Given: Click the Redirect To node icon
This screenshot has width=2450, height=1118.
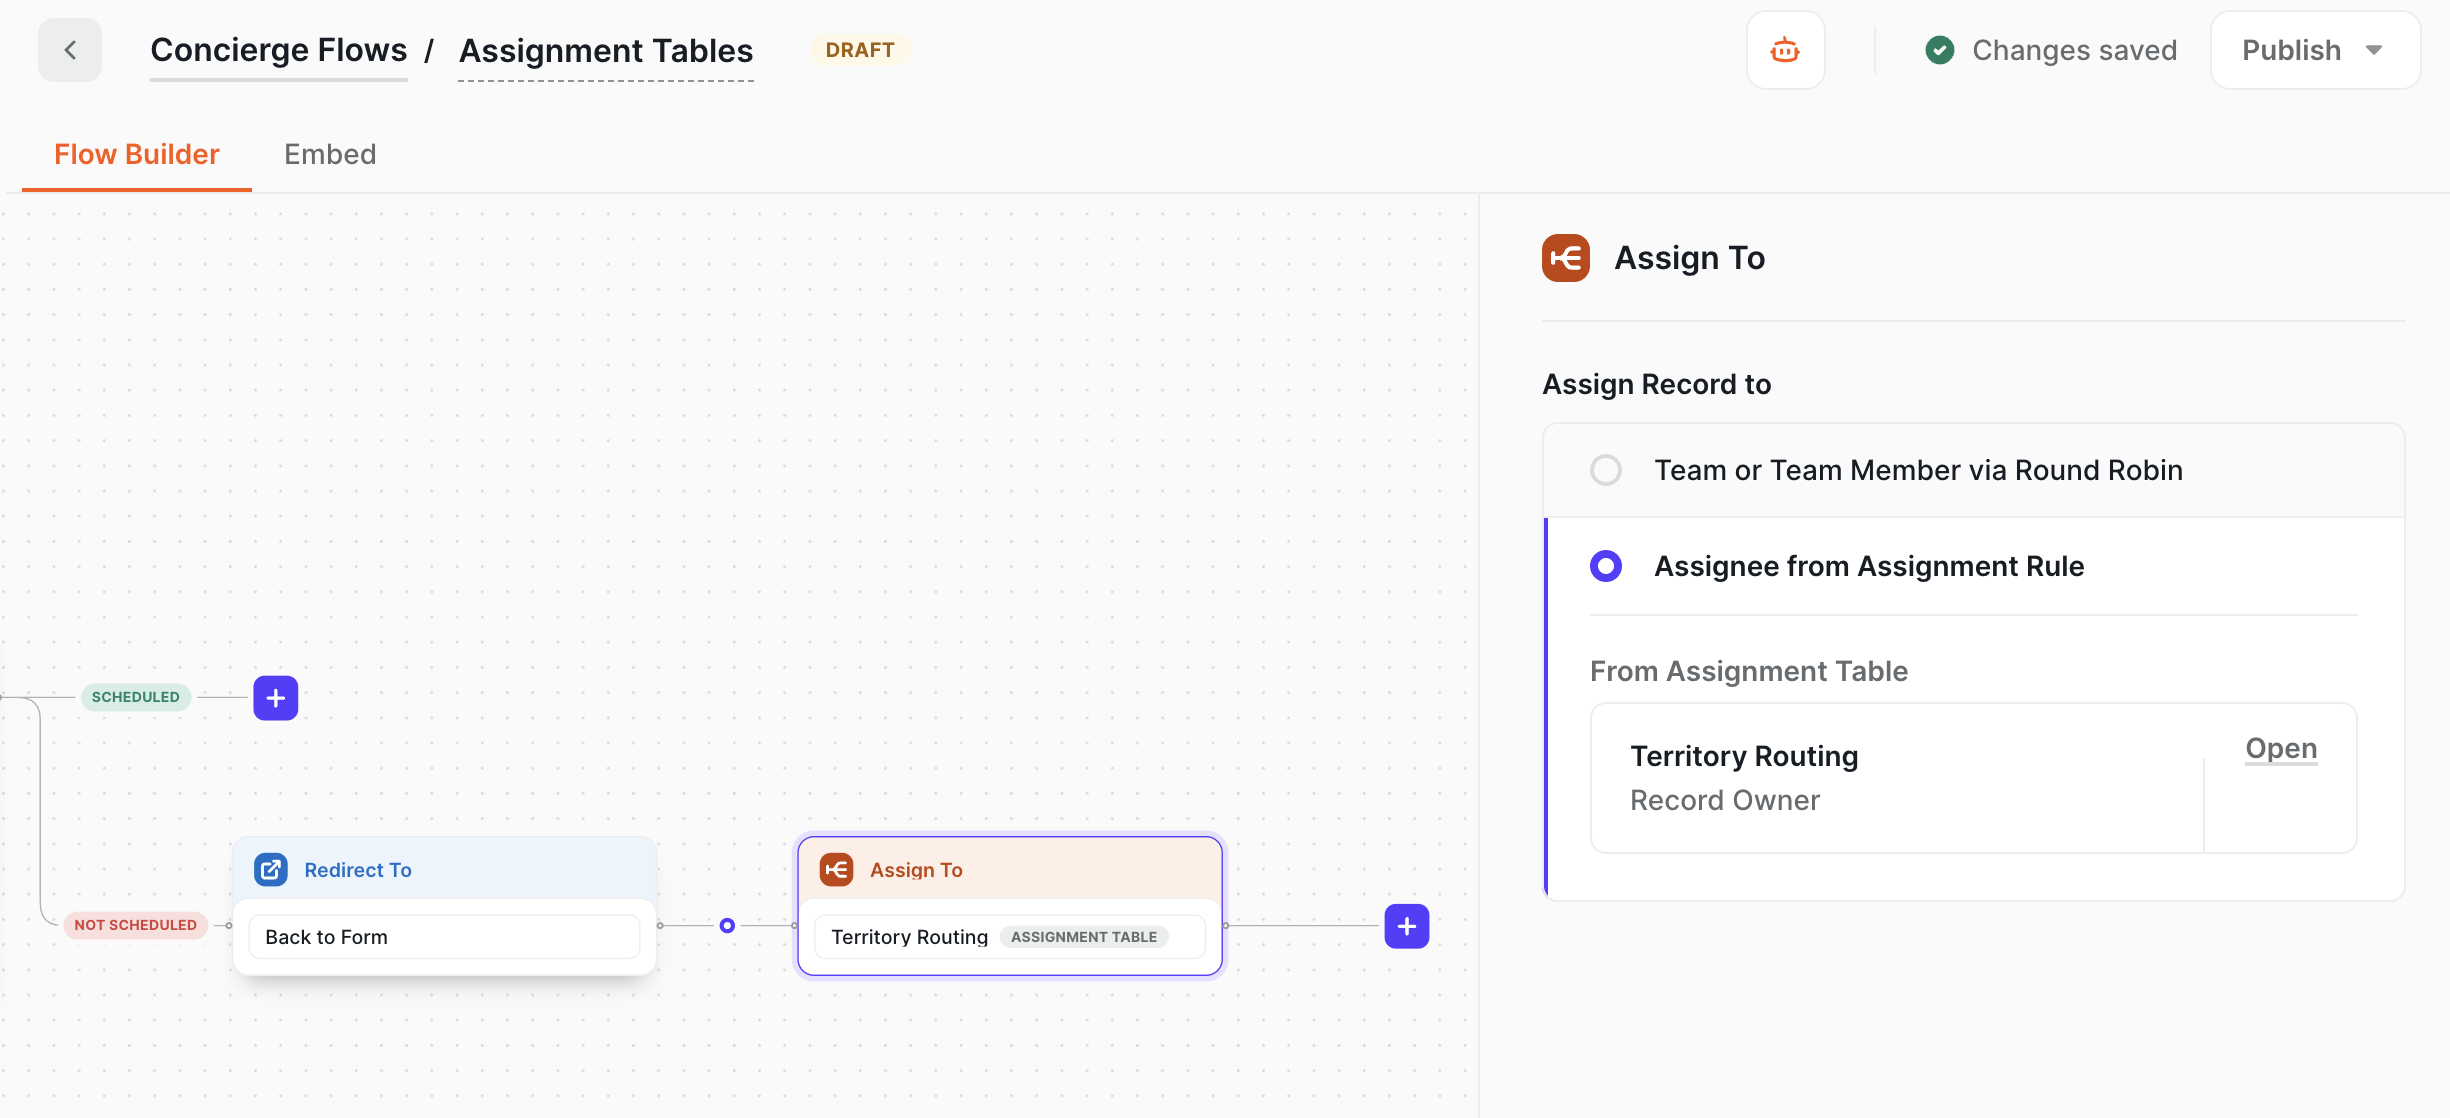Looking at the screenshot, I should pyautogui.click(x=271, y=870).
